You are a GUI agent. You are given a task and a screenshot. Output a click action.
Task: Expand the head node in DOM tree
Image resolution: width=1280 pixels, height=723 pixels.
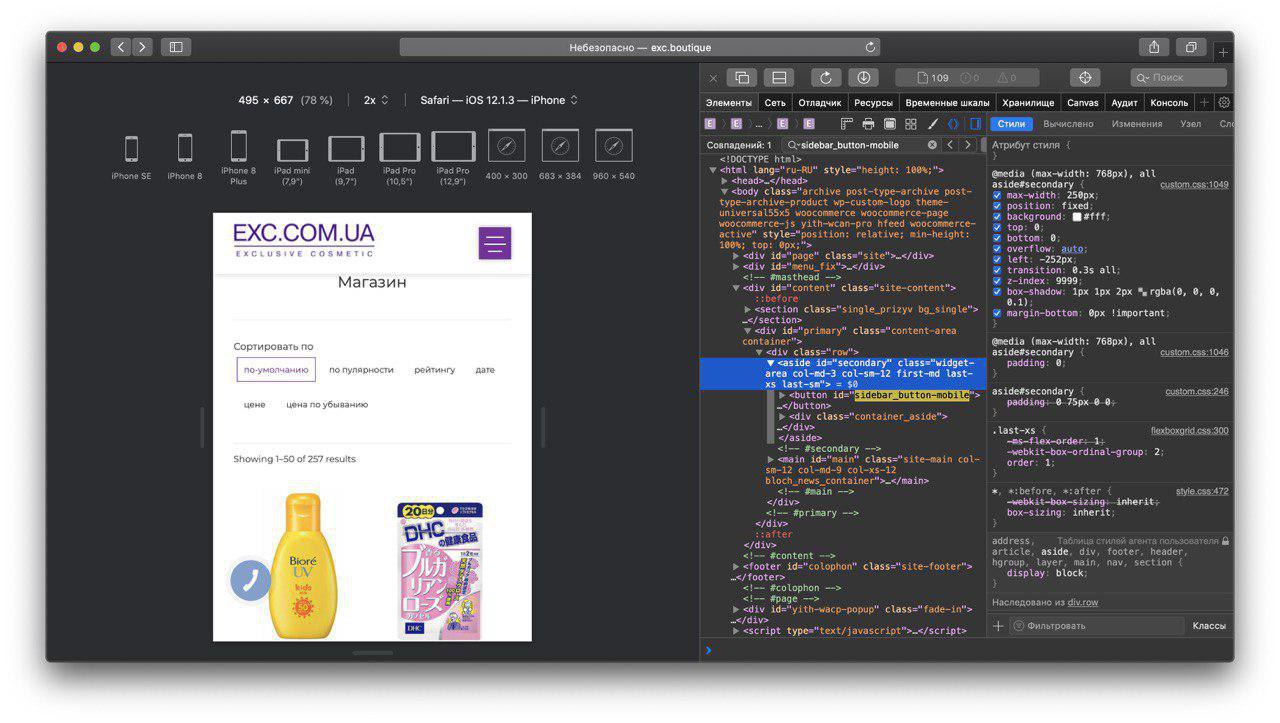point(725,181)
